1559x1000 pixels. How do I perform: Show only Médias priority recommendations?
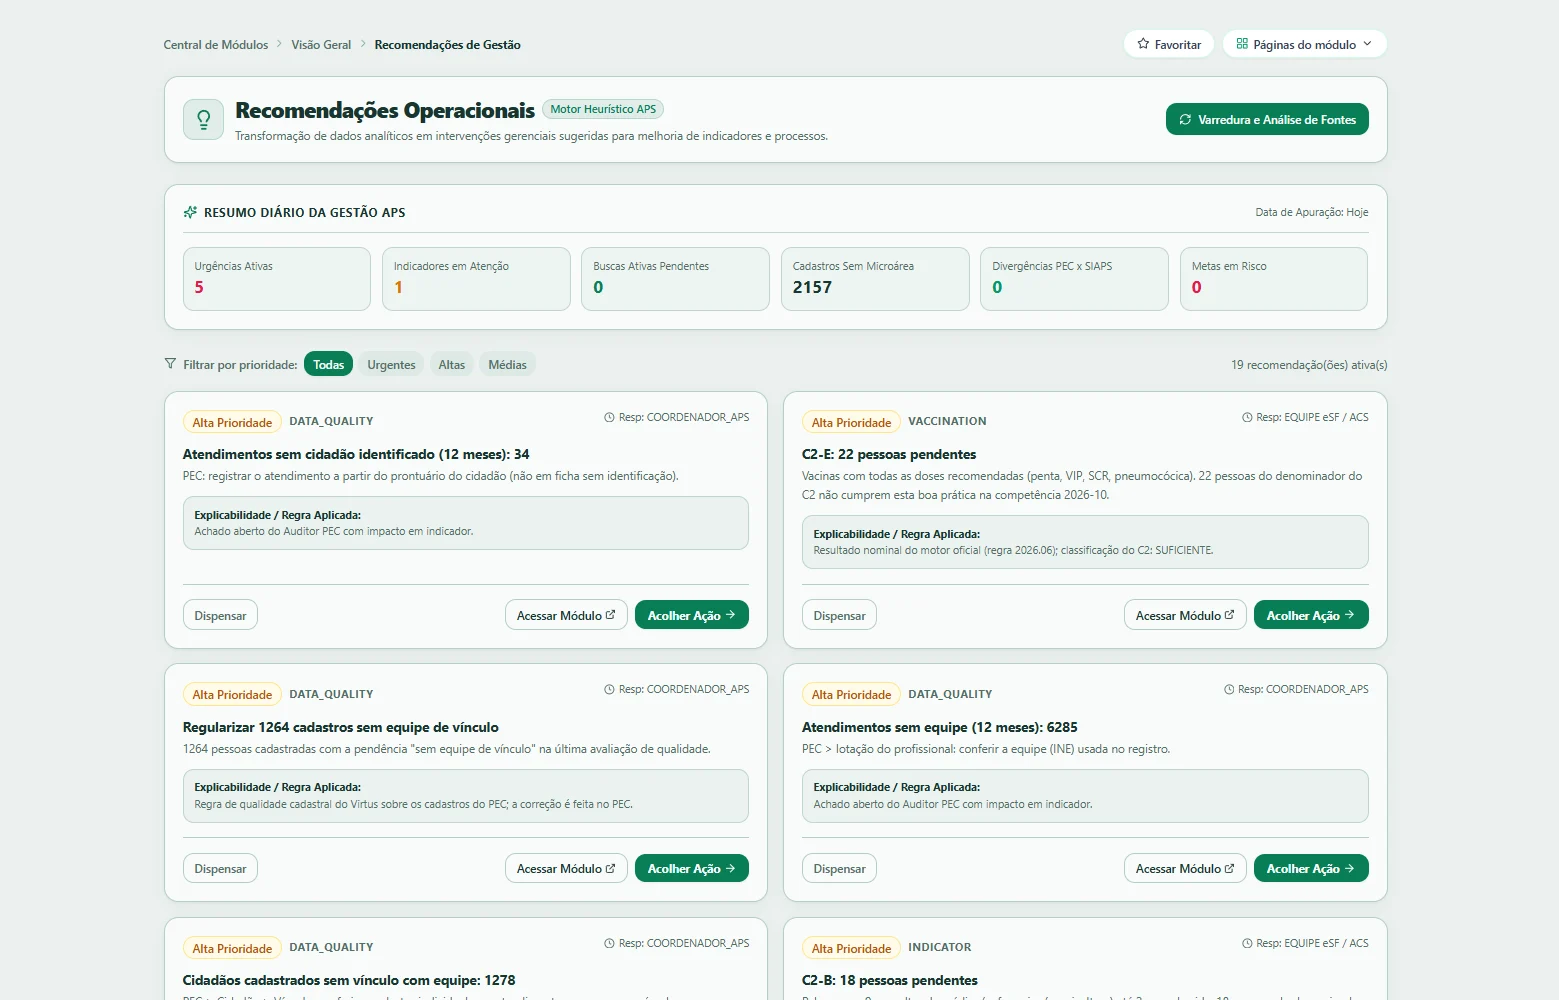pos(507,364)
